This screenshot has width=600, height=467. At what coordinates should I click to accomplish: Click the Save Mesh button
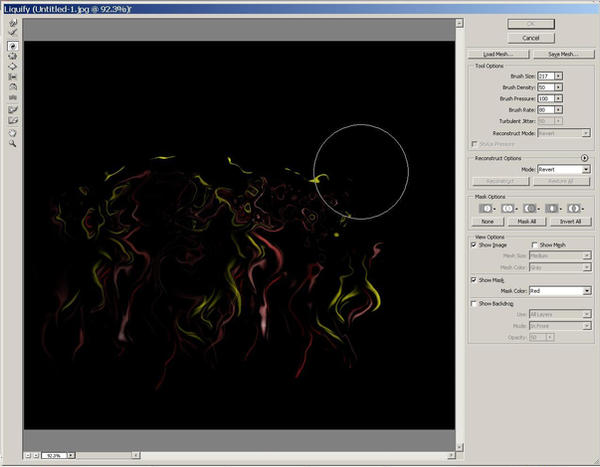(564, 54)
